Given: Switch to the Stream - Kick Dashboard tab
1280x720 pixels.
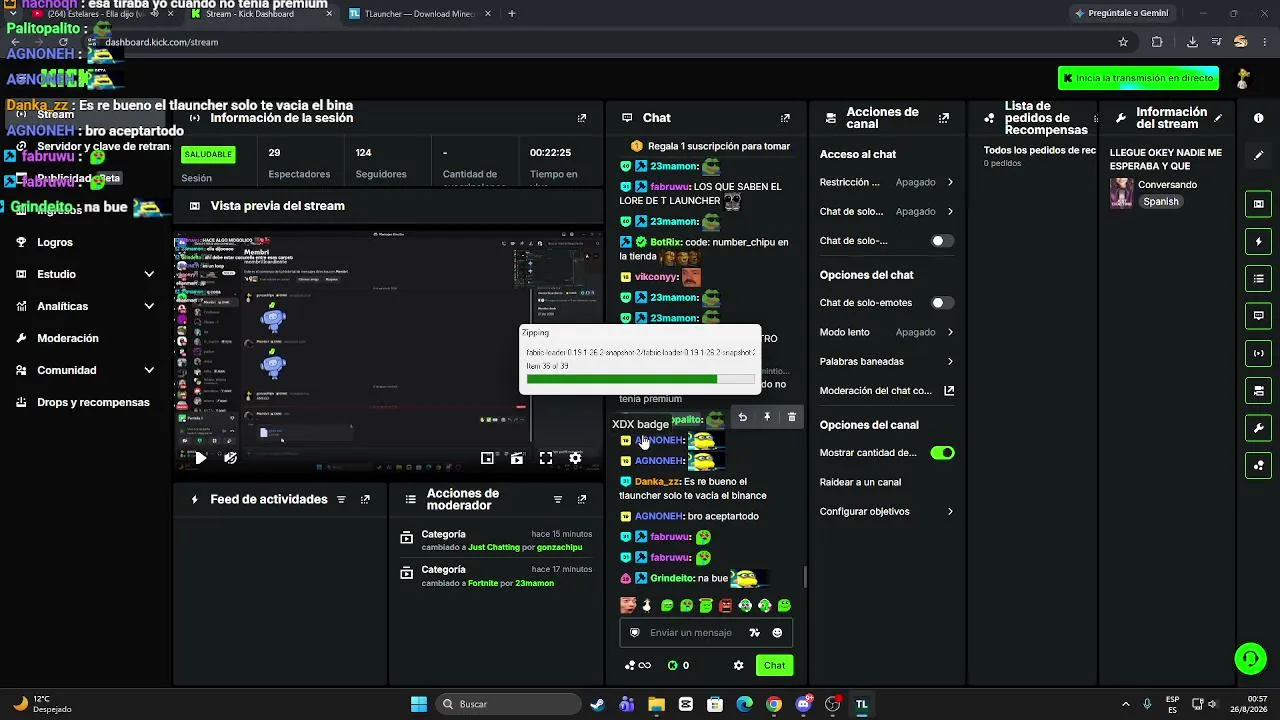Looking at the screenshot, I should tap(260, 14).
